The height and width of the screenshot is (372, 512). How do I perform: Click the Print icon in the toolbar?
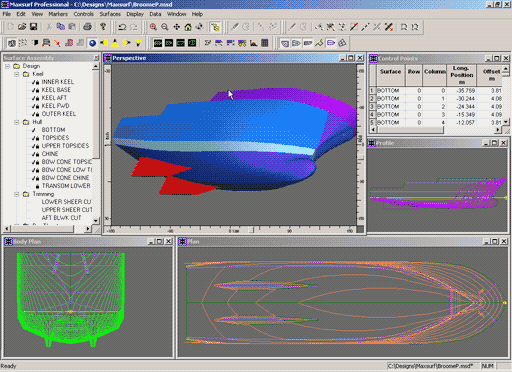click(x=87, y=27)
